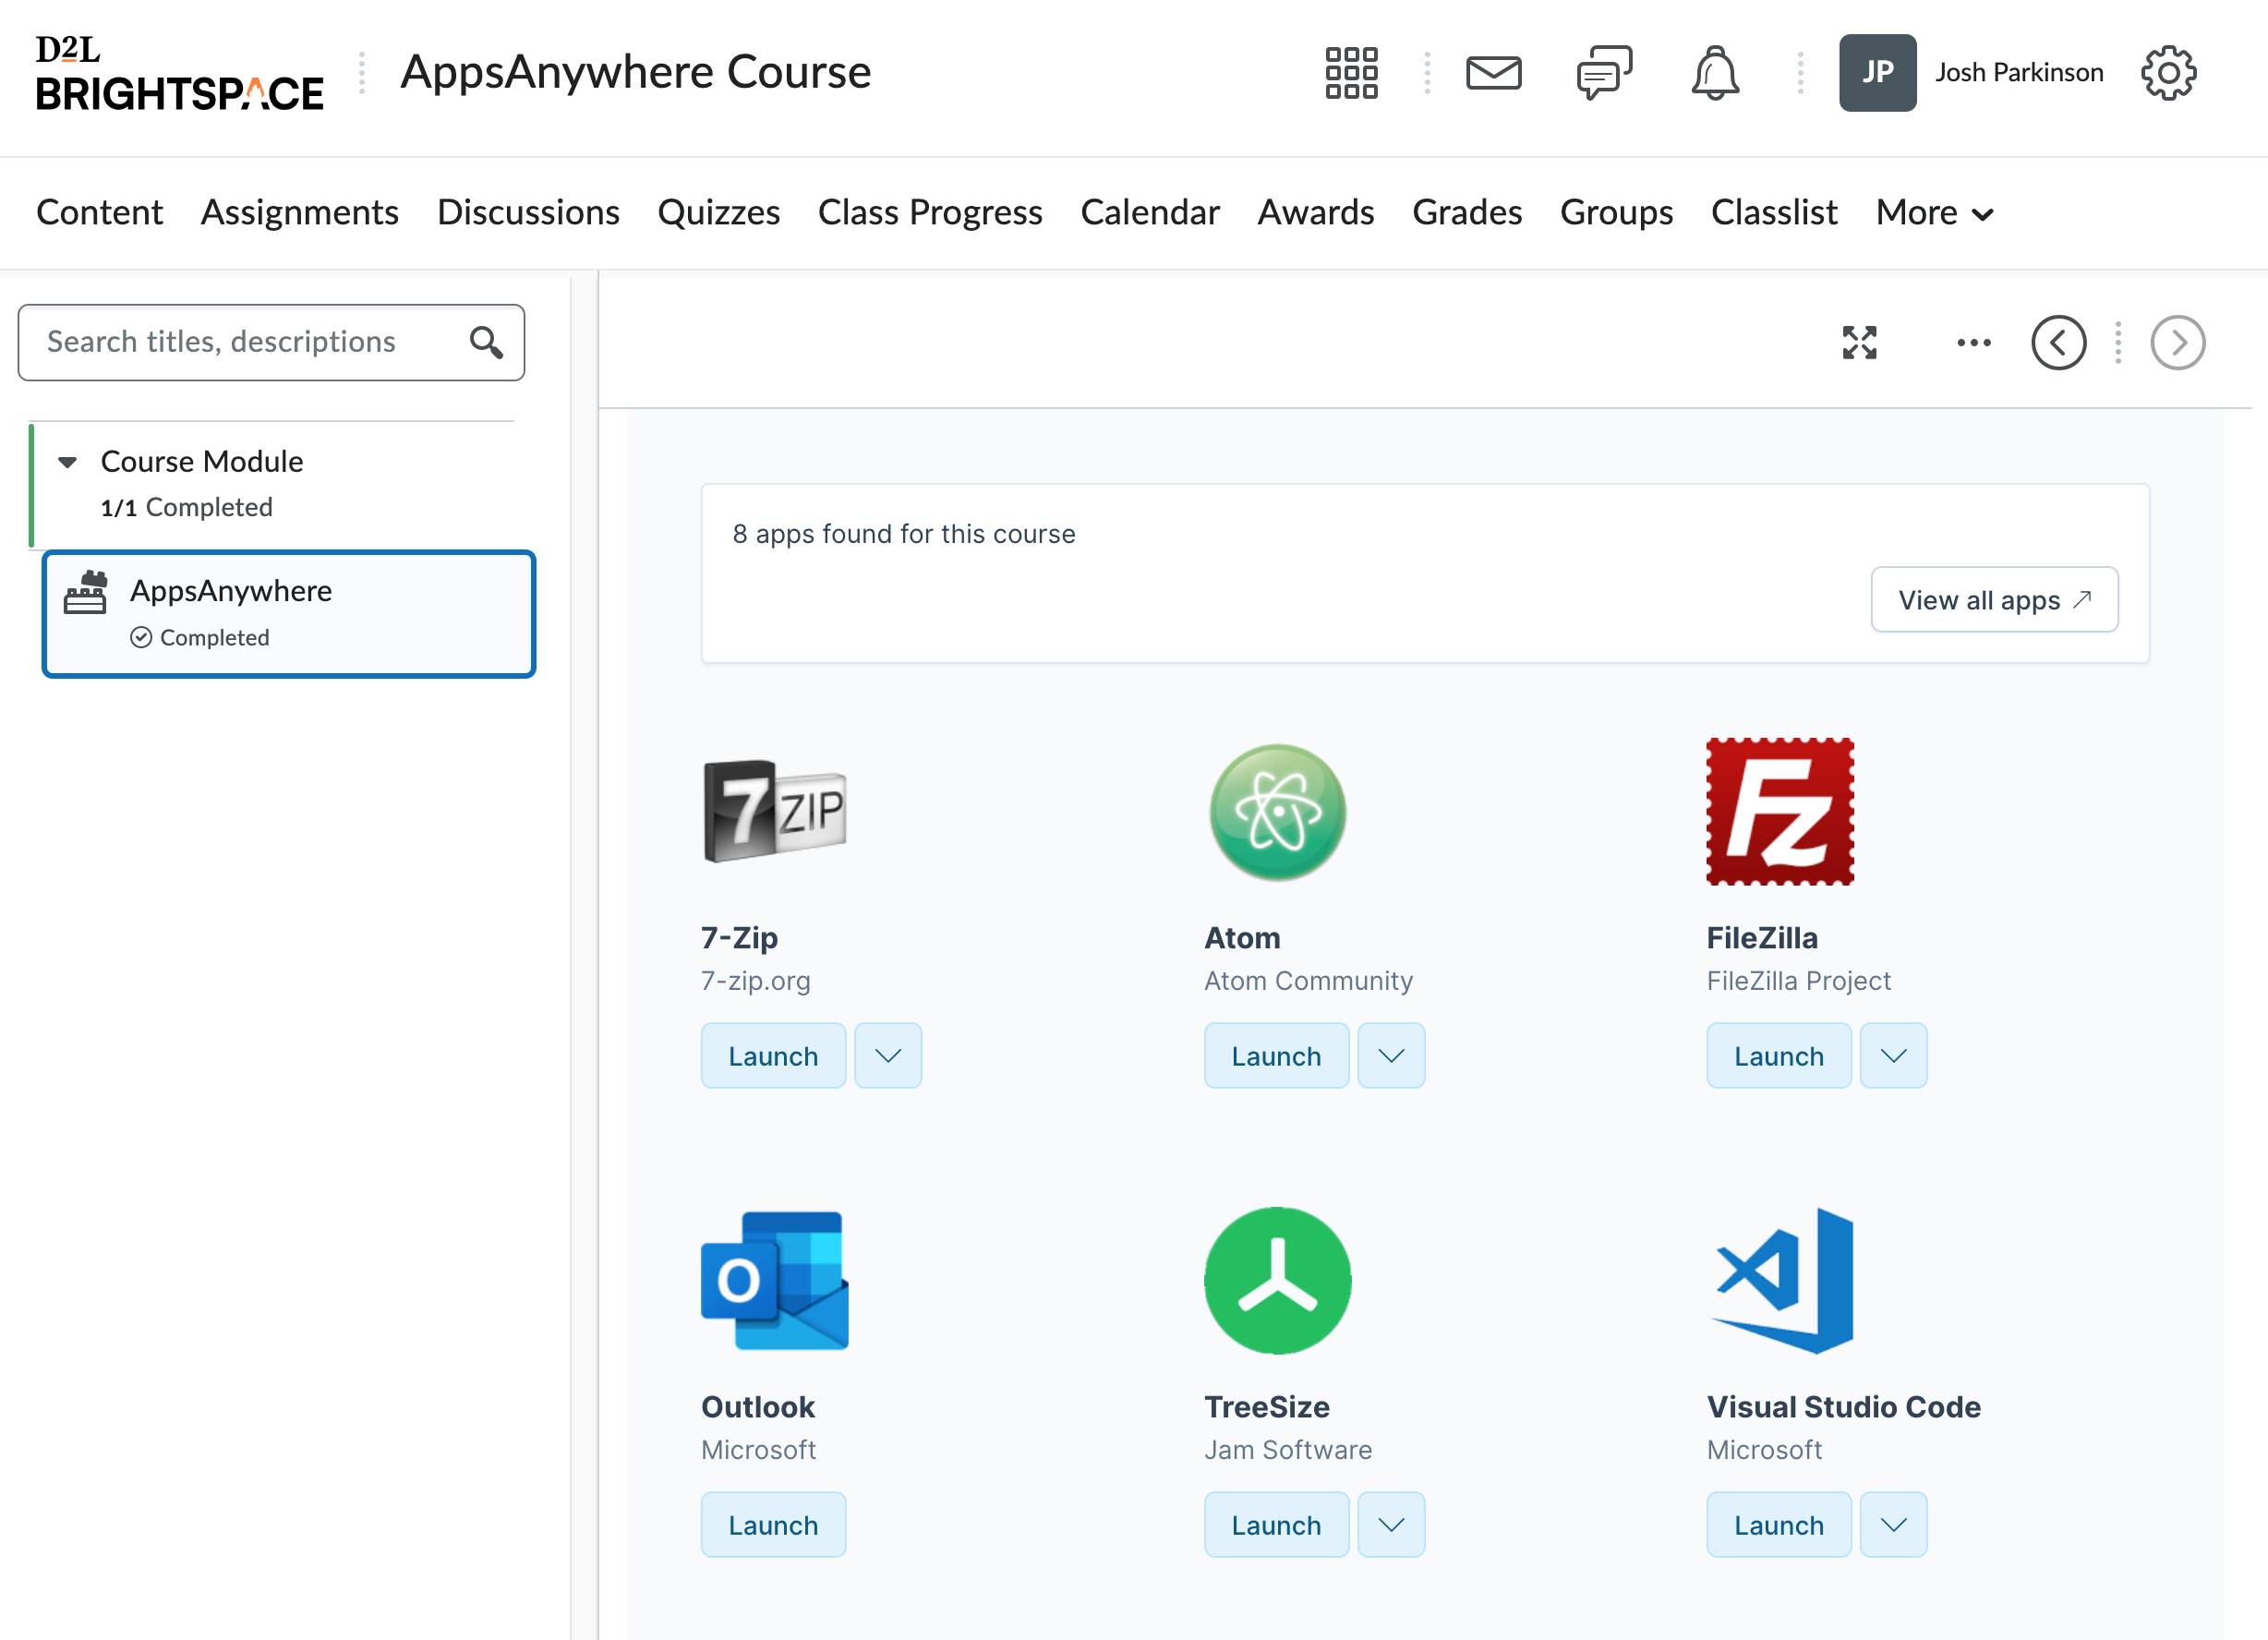Click '8 apps found for this course' text

[904, 534]
